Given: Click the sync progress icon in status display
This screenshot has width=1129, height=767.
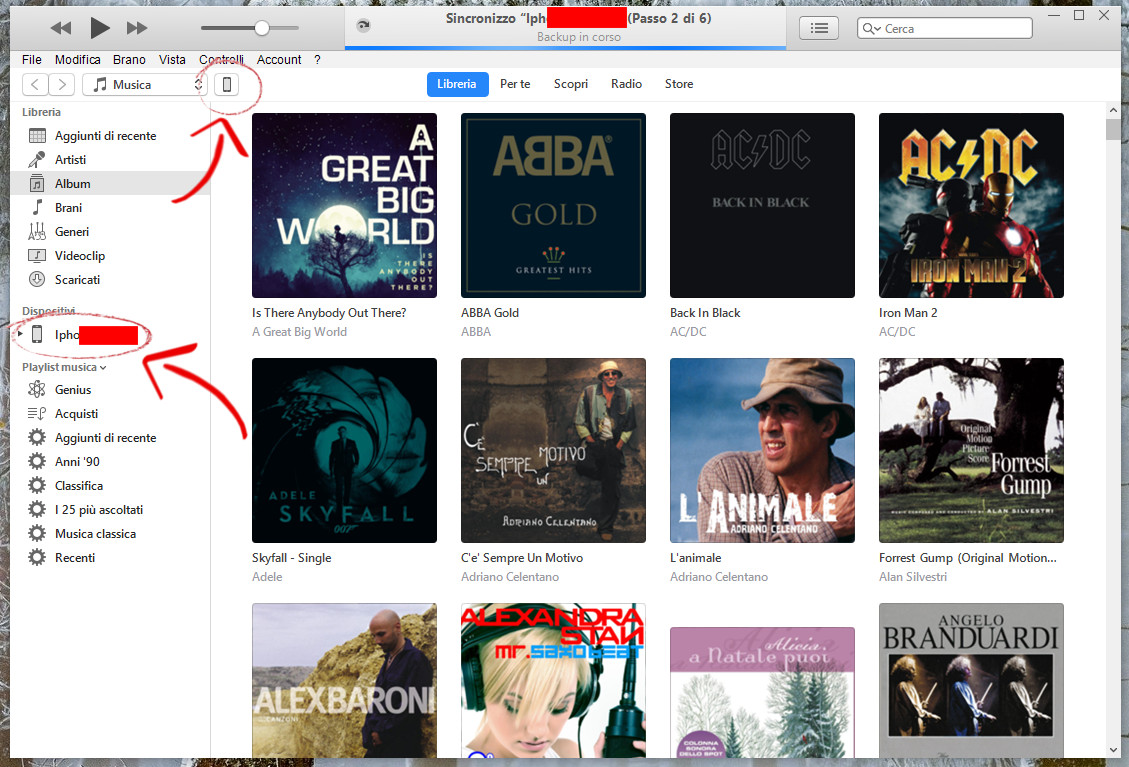Looking at the screenshot, I should [x=364, y=26].
